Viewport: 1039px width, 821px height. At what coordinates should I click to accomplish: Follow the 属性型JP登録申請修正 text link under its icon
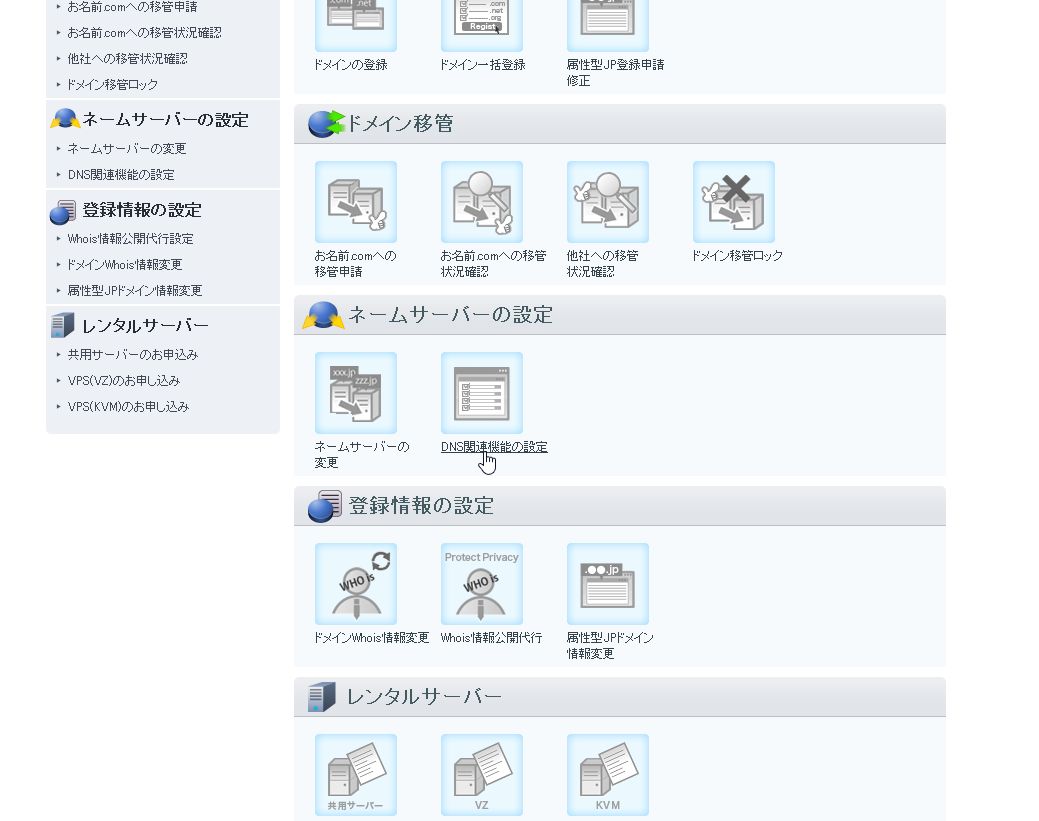615,73
